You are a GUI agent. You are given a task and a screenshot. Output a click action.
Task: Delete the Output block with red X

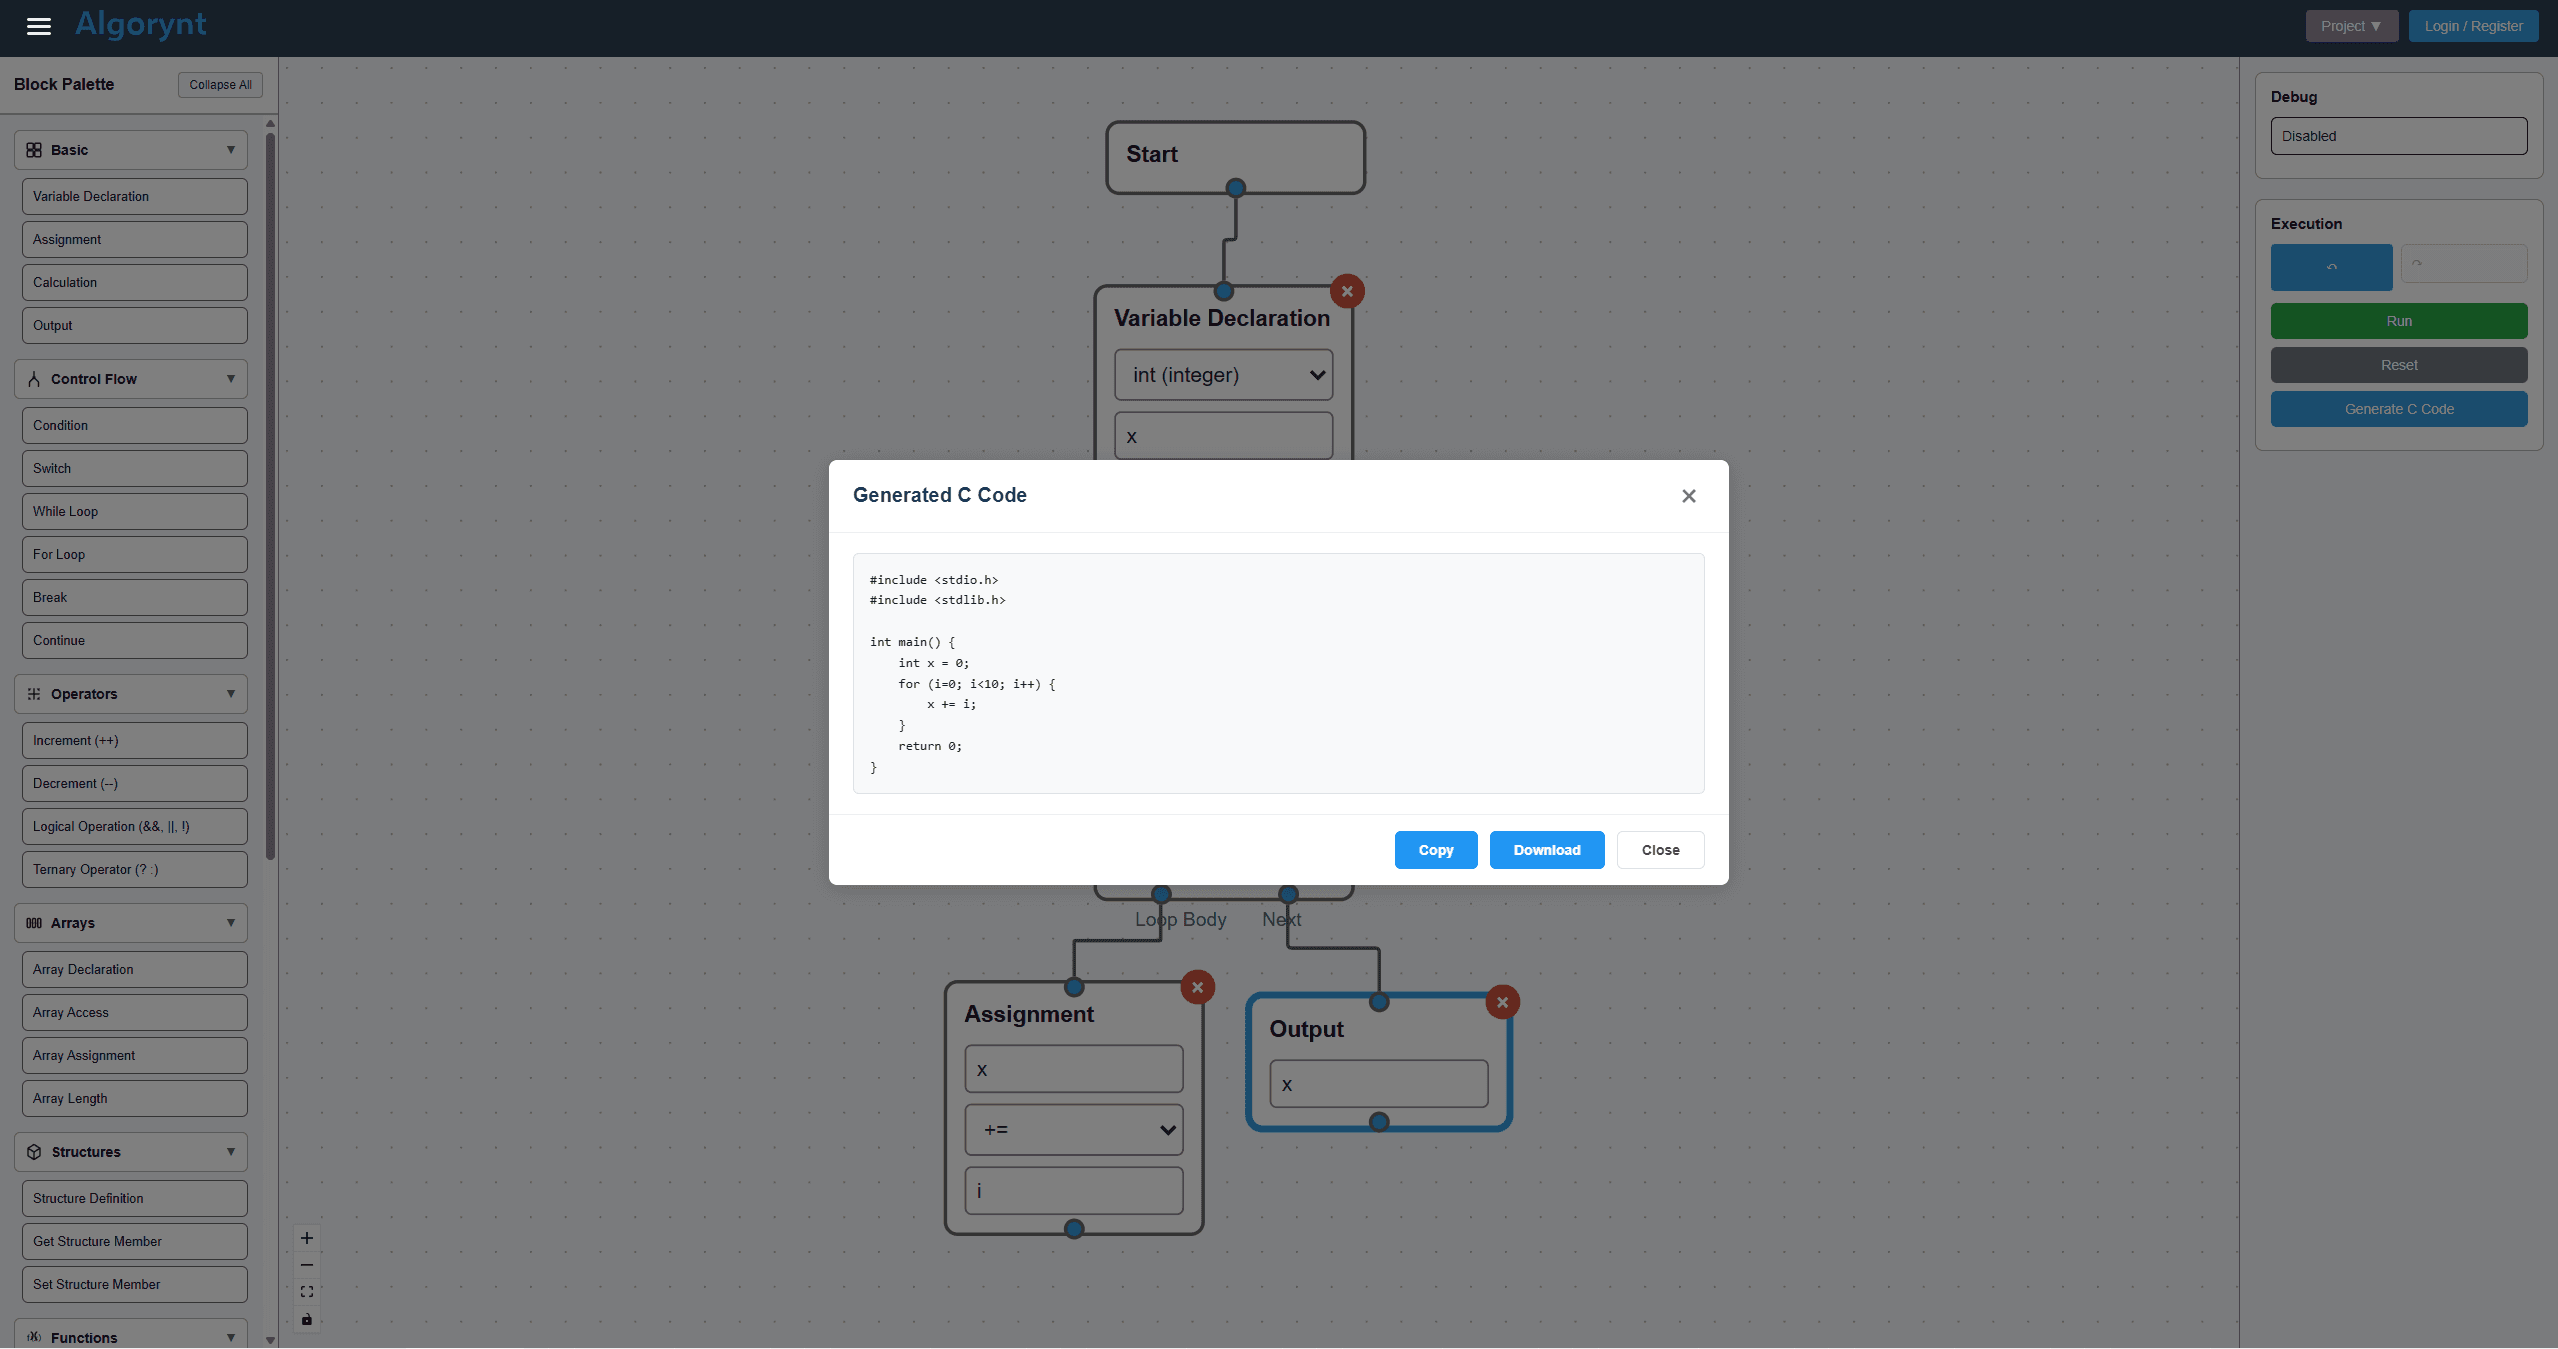(1502, 1002)
